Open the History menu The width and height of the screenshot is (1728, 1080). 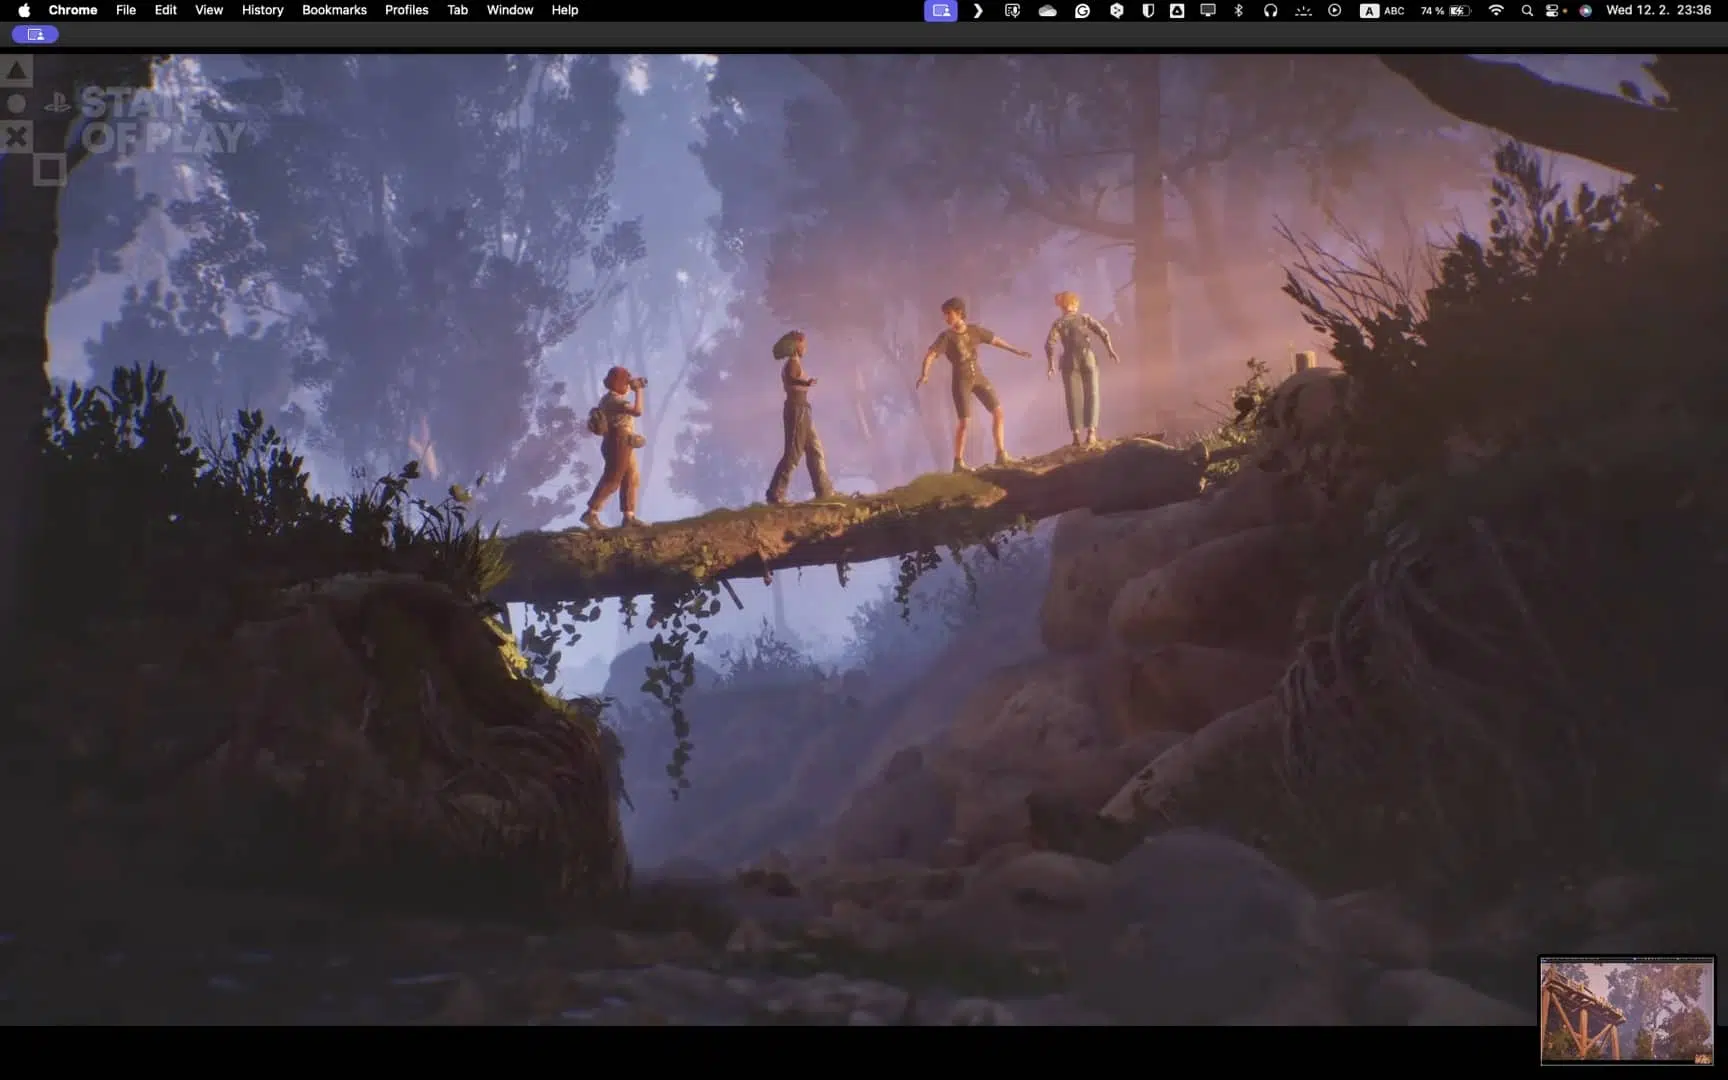[x=263, y=10]
